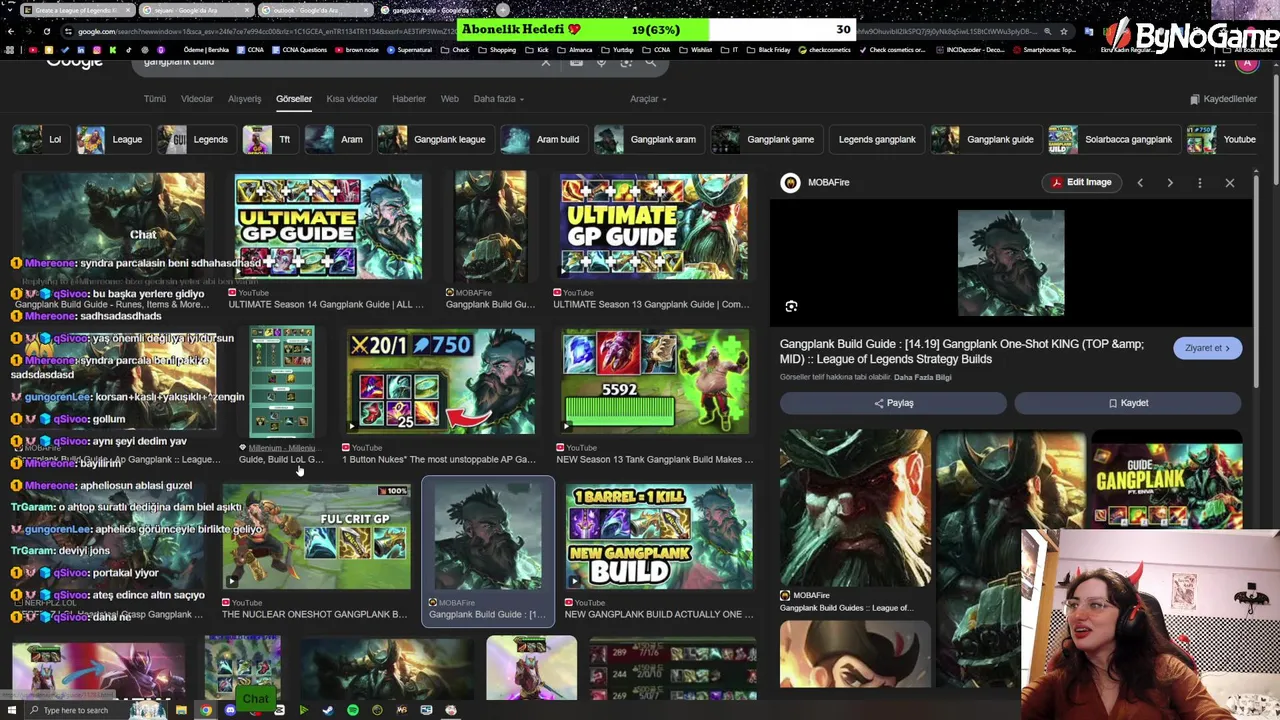Show previous image with left arrow
Image resolution: width=1280 pixels, height=720 pixels.
click(x=1140, y=183)
